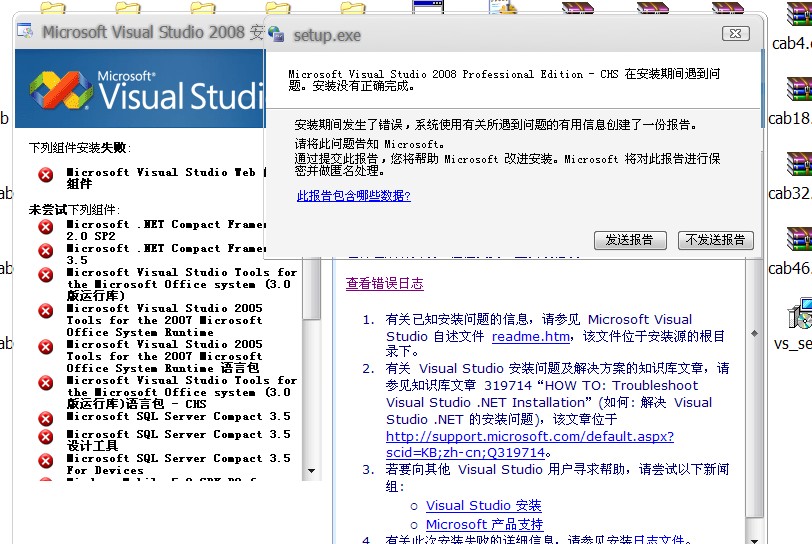Select the cab18 archive icon on desktop
The width and height of the screenshot is (812, 544).
(799, 89)
